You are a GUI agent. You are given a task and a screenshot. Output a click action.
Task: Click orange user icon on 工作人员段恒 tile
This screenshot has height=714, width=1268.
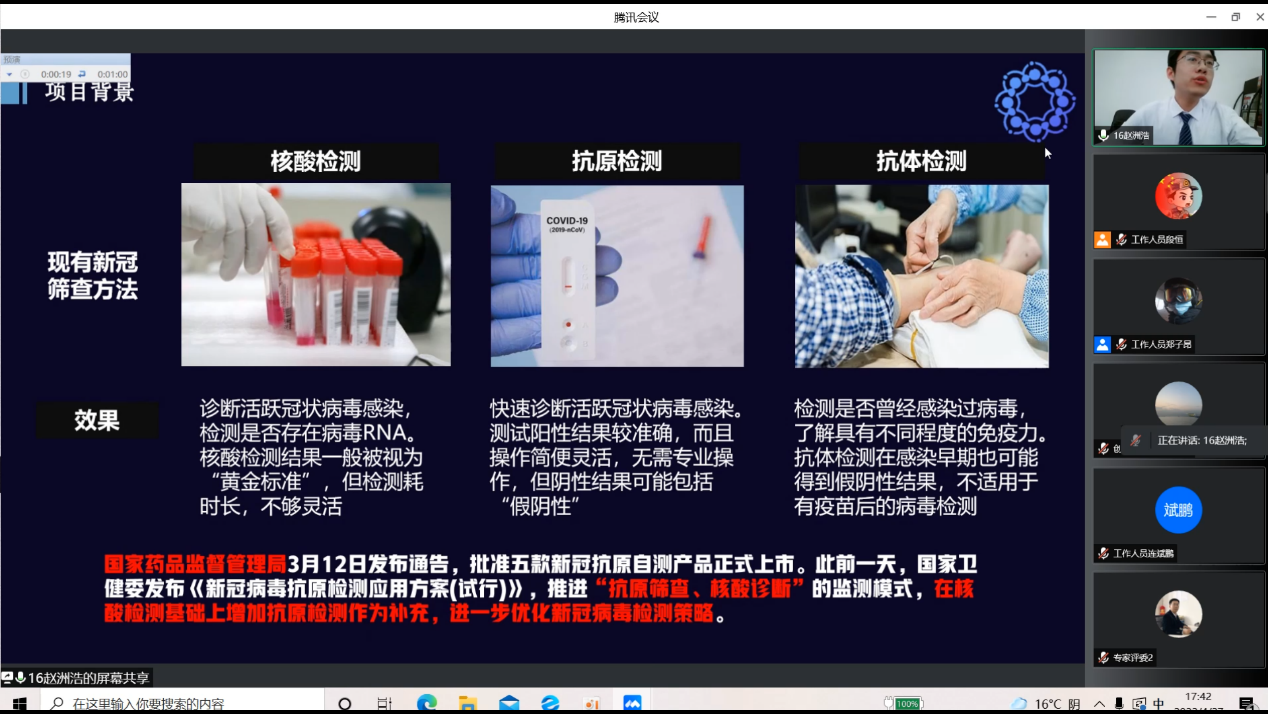[1102, 240]
